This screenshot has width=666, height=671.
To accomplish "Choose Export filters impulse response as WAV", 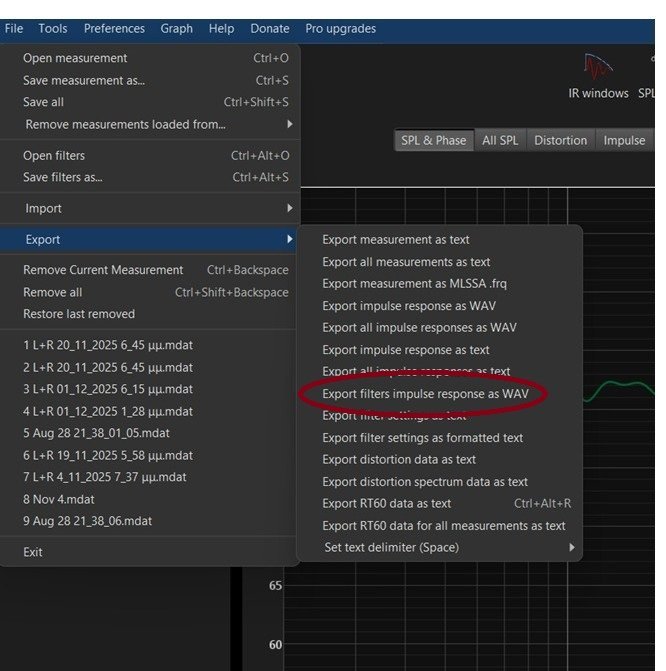I will [425, 394].
